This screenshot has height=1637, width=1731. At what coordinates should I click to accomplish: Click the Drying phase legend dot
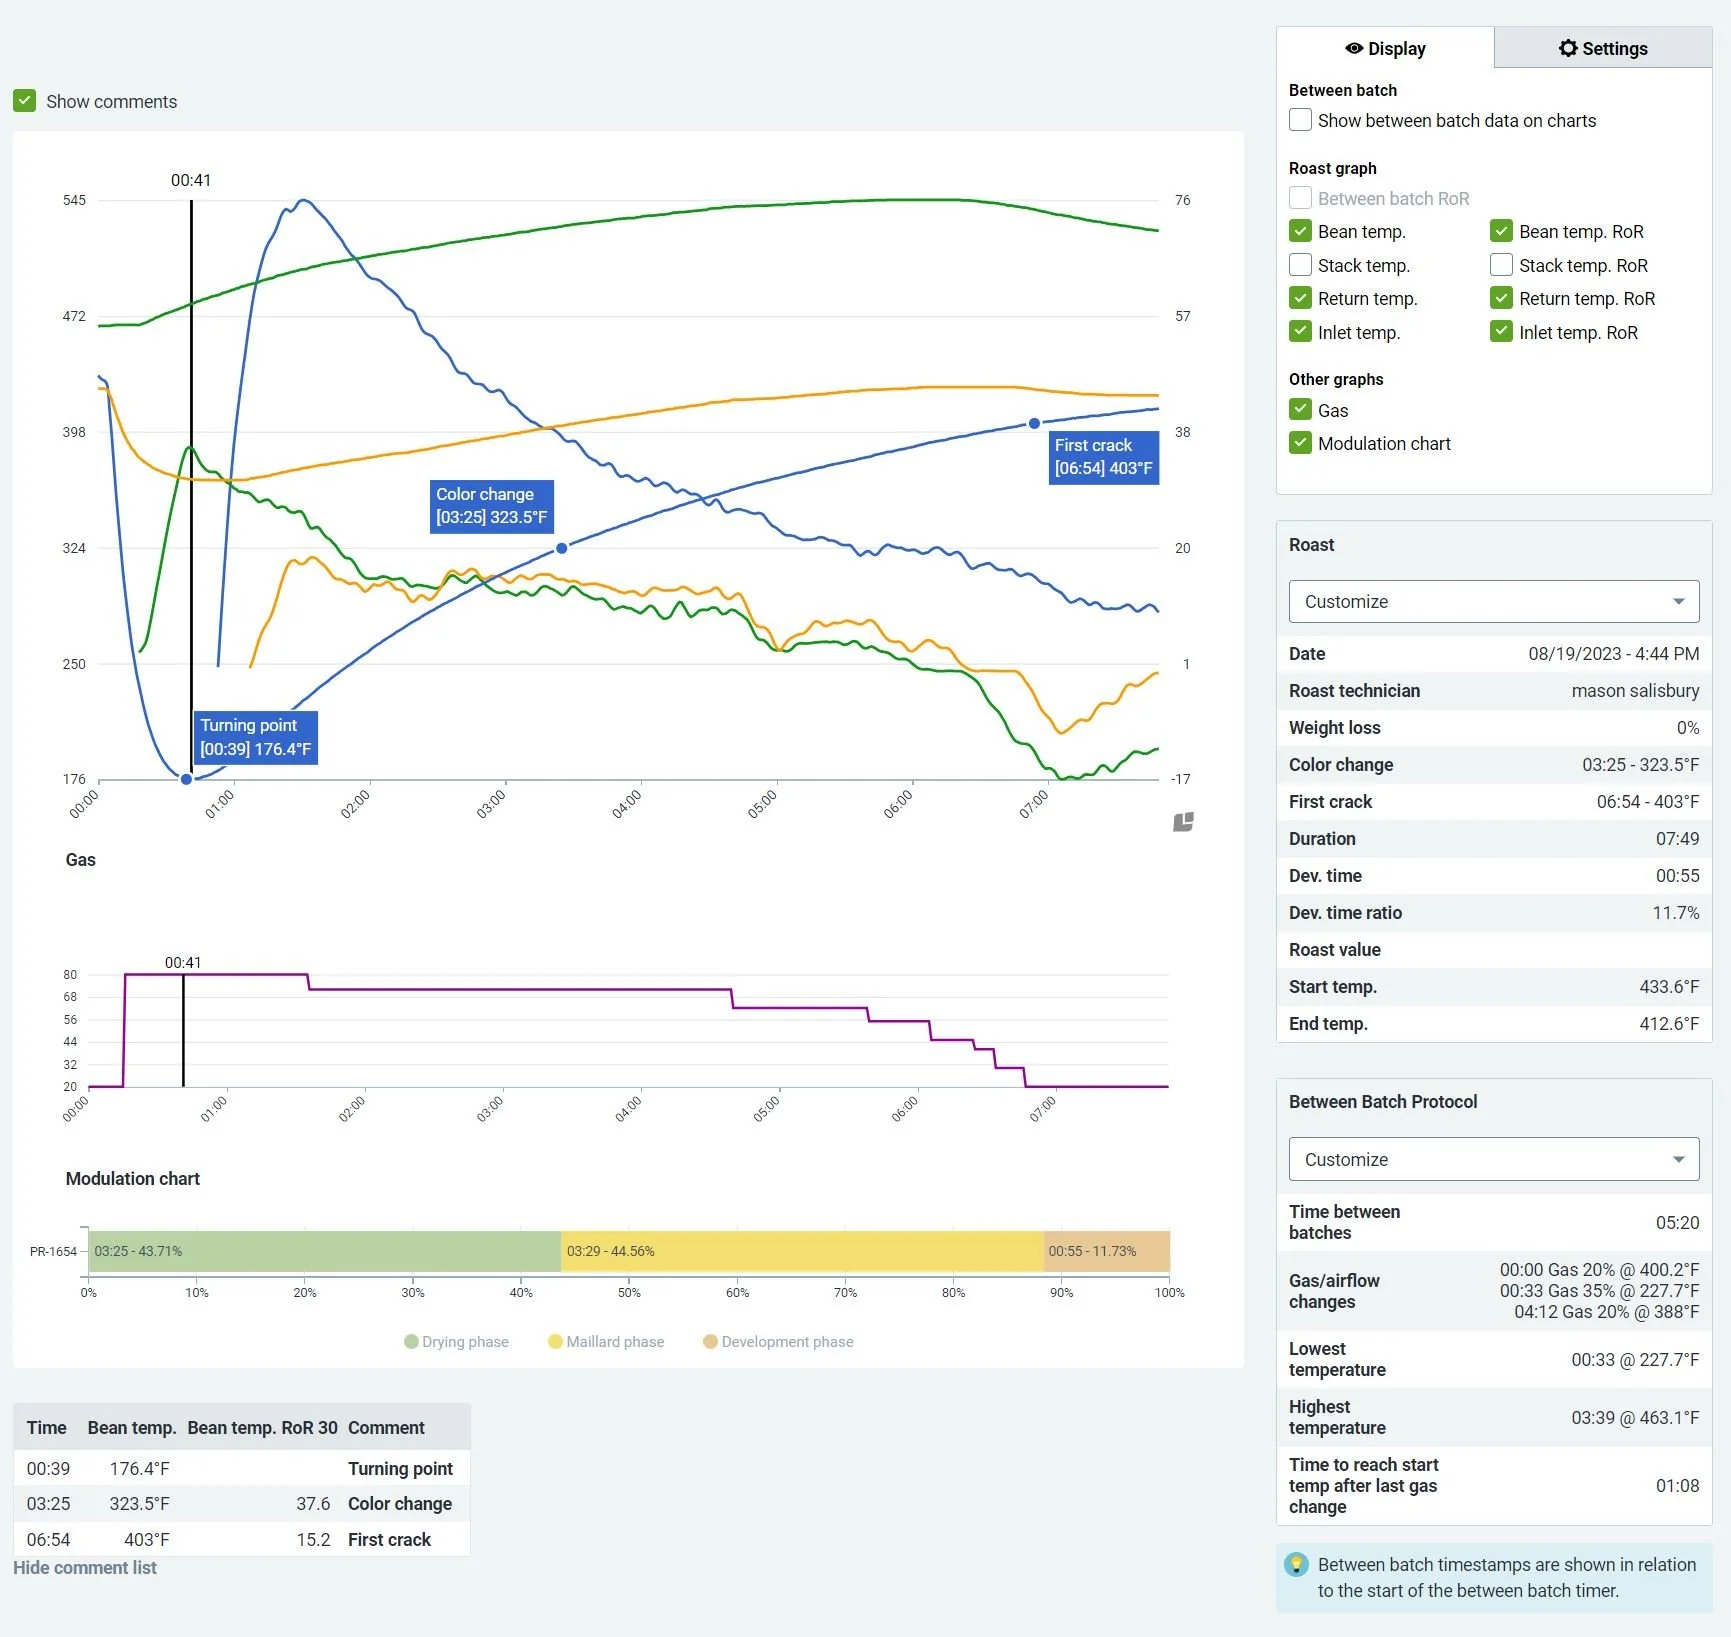pos(411,1342)
